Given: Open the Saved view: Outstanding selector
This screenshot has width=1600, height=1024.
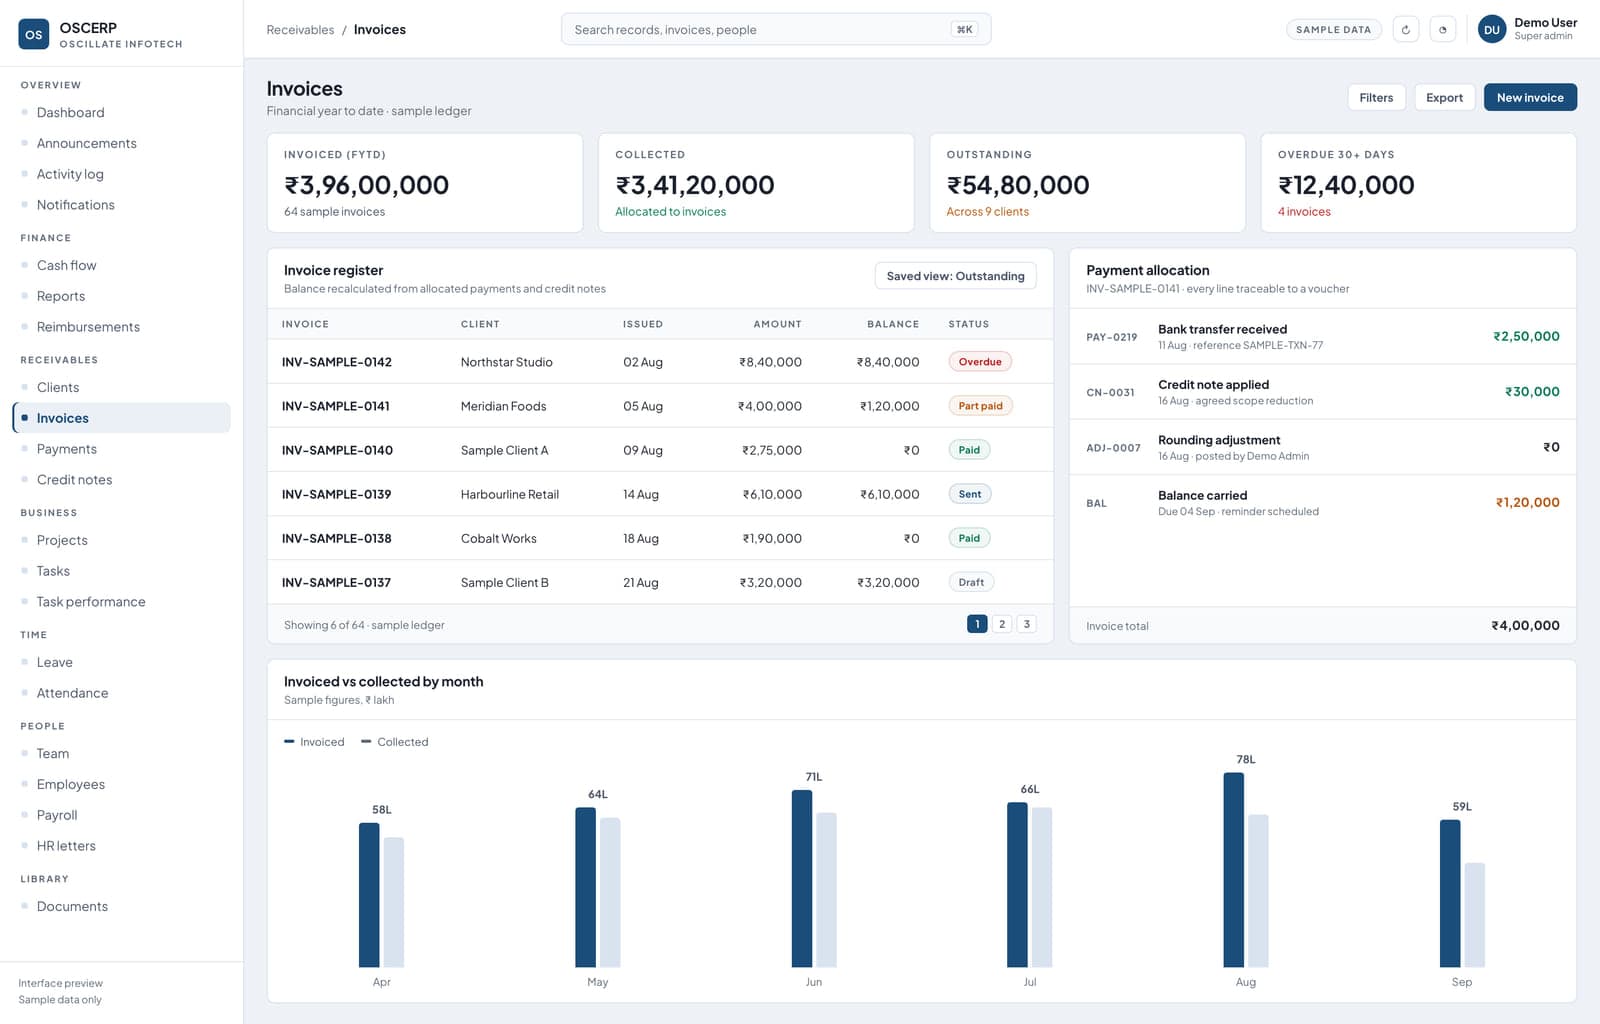Looking at the screenshot, I should [x=955, y=276].
